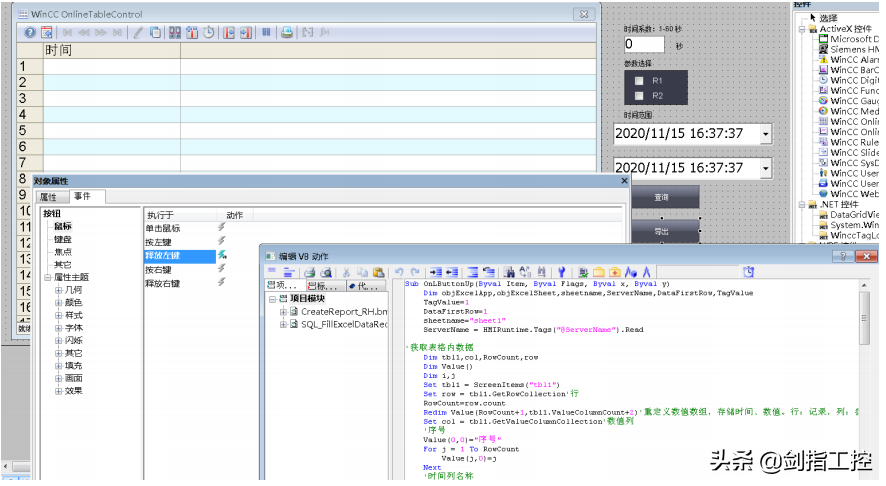Expand the 字体 property group
The height and width of the screenshot is (486, 886).
coord(59,327)
